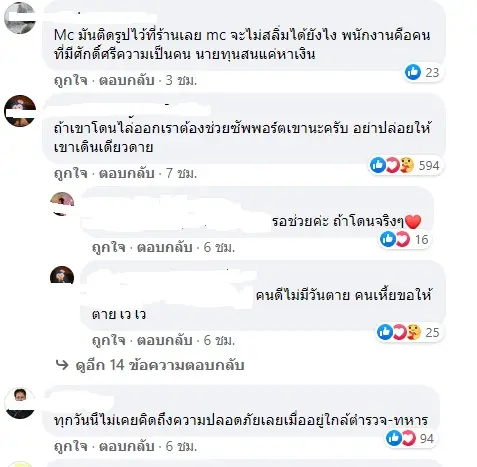Open reactions on the 94 comment
The width and height of the screenshot is (477, 467).
click(410, 438)
